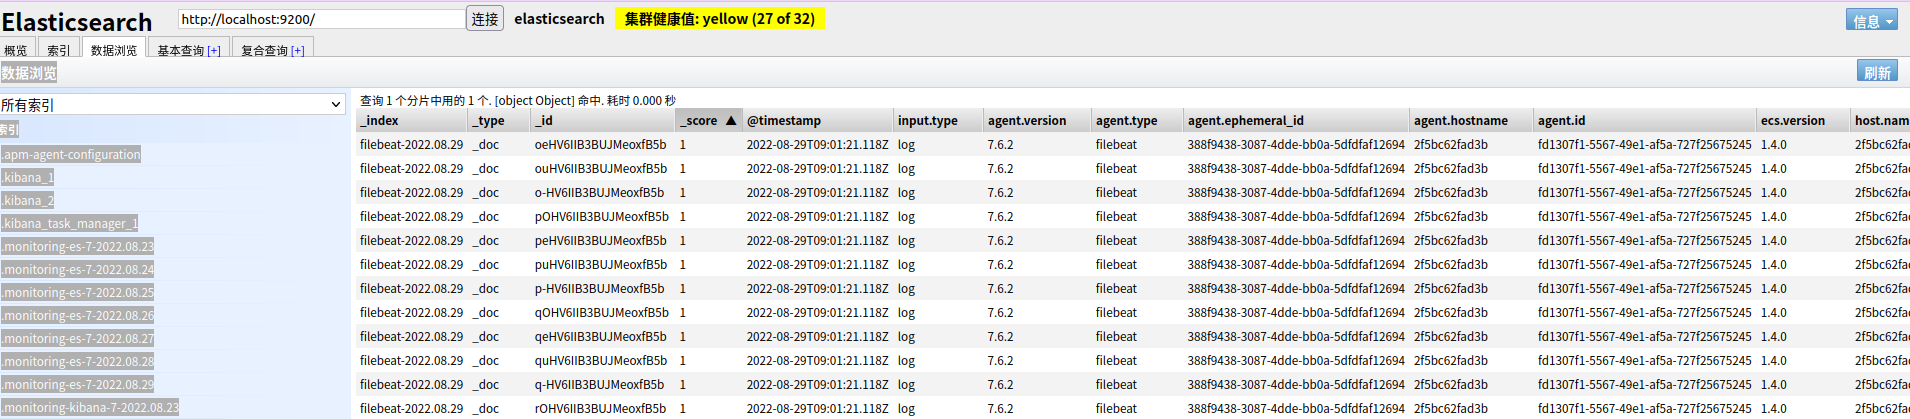
Task: Open document row o-HV6IIB3BUJMeoxfB5b
Action: pos(1132,192)
